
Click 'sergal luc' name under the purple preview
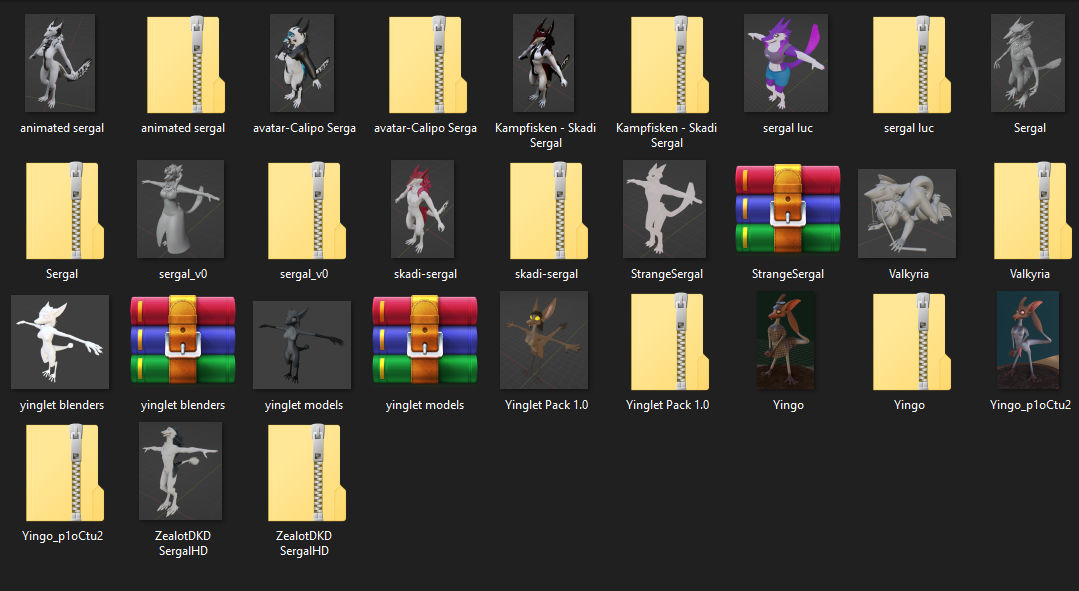pos(788,128)
